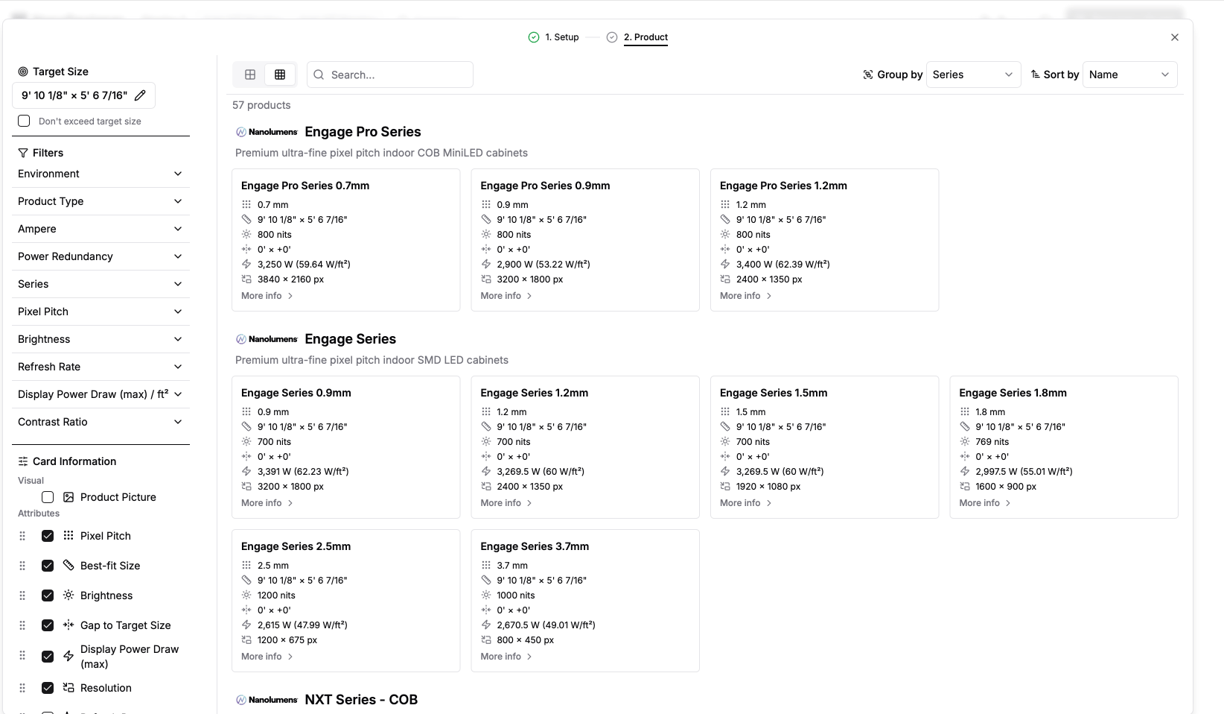Image resolution: width=1224 pixels, height=714 pixels.
Task: Uncheck the Brightness attribute checkbox
Action: tap(47, 596)
